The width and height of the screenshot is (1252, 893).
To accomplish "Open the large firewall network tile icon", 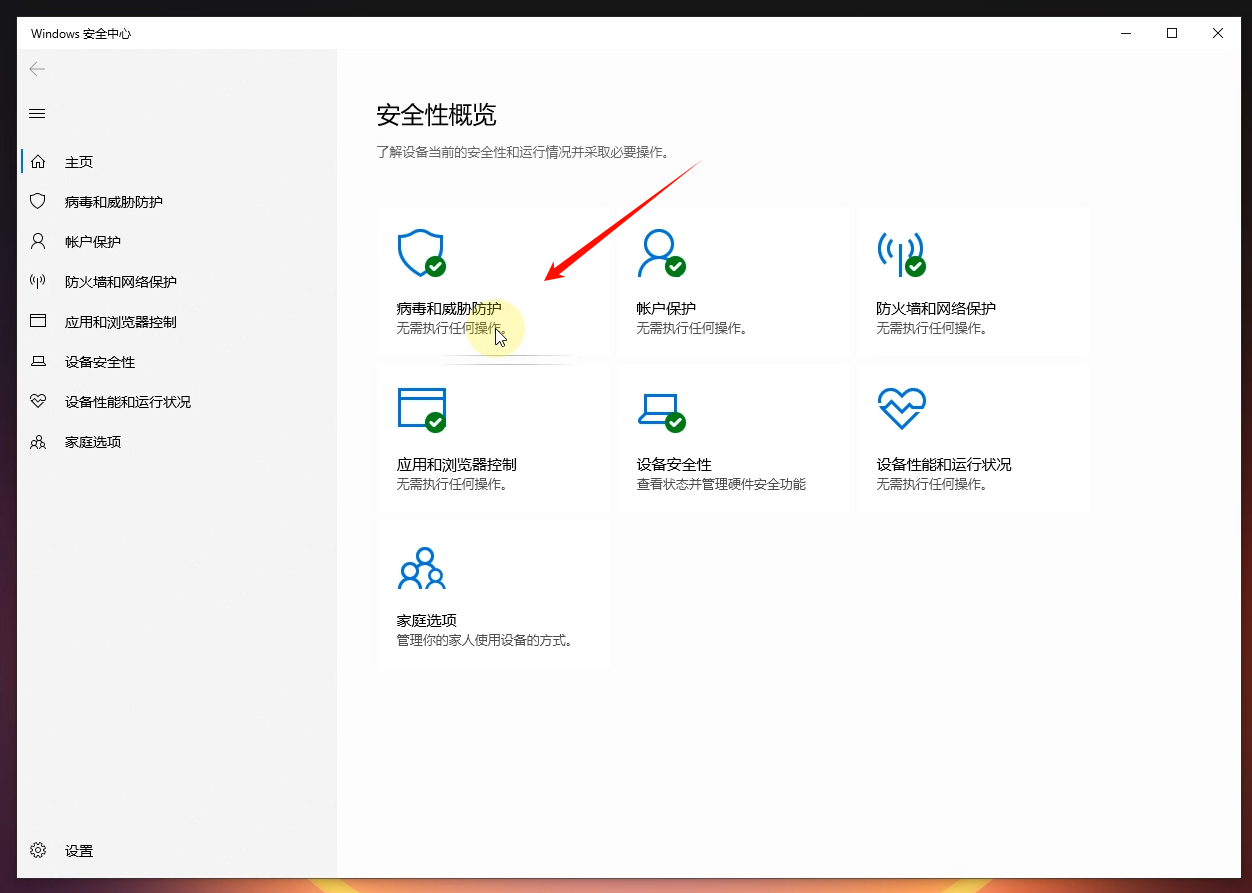I will coord(900,253).
